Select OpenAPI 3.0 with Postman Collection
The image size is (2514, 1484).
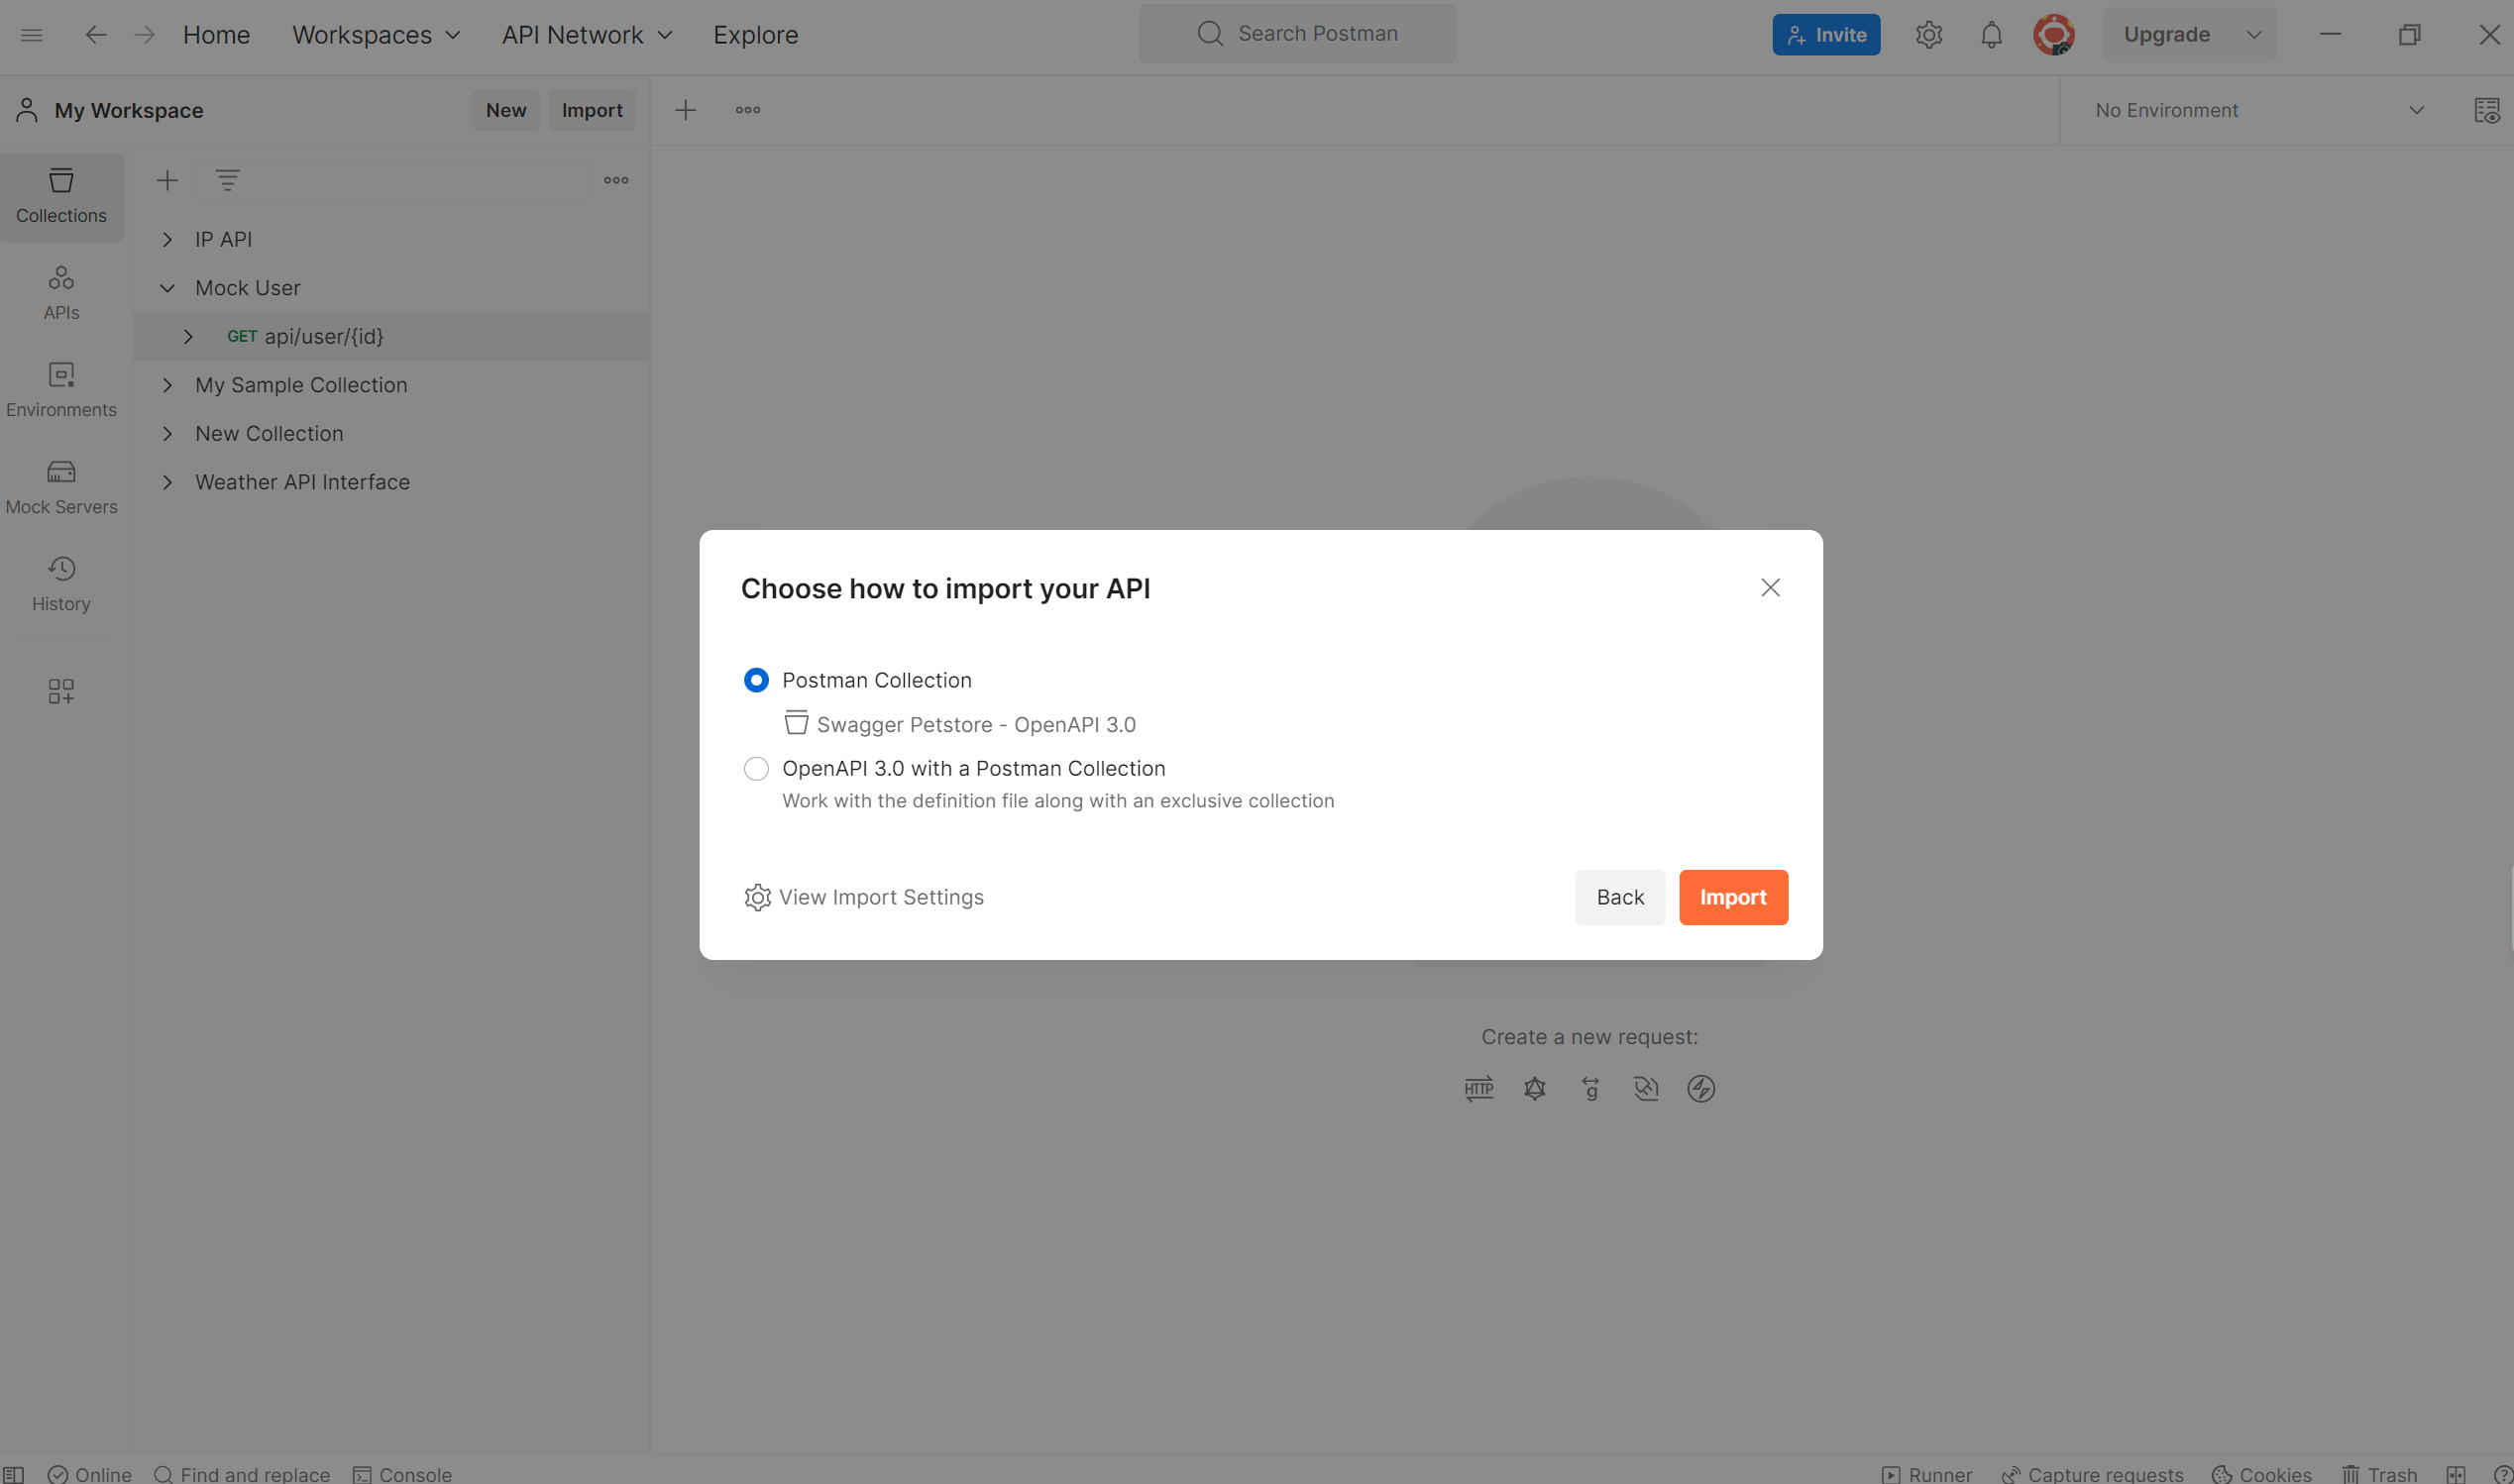756,769
